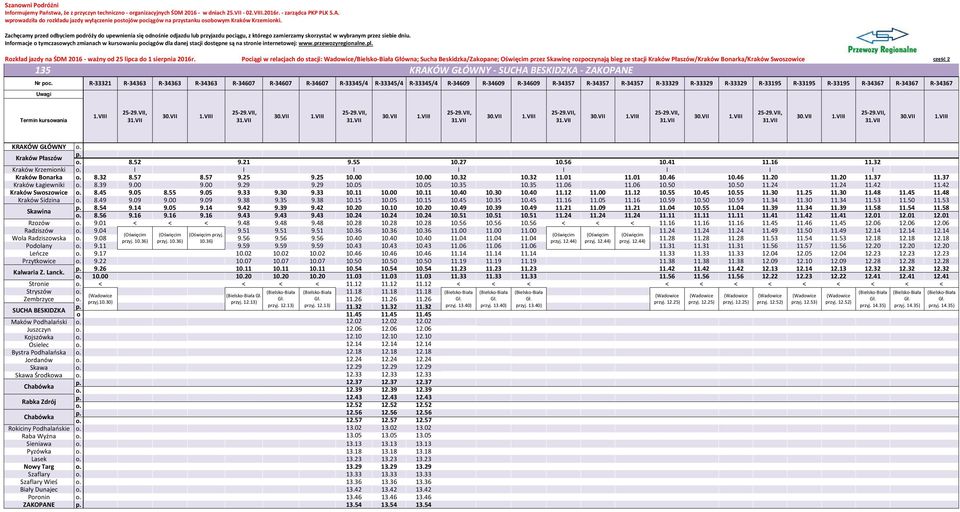Image resolution: width=960 pixels, height=512 pixels.
Task: Select the Przytkowice station label
Action: (40, 260)
